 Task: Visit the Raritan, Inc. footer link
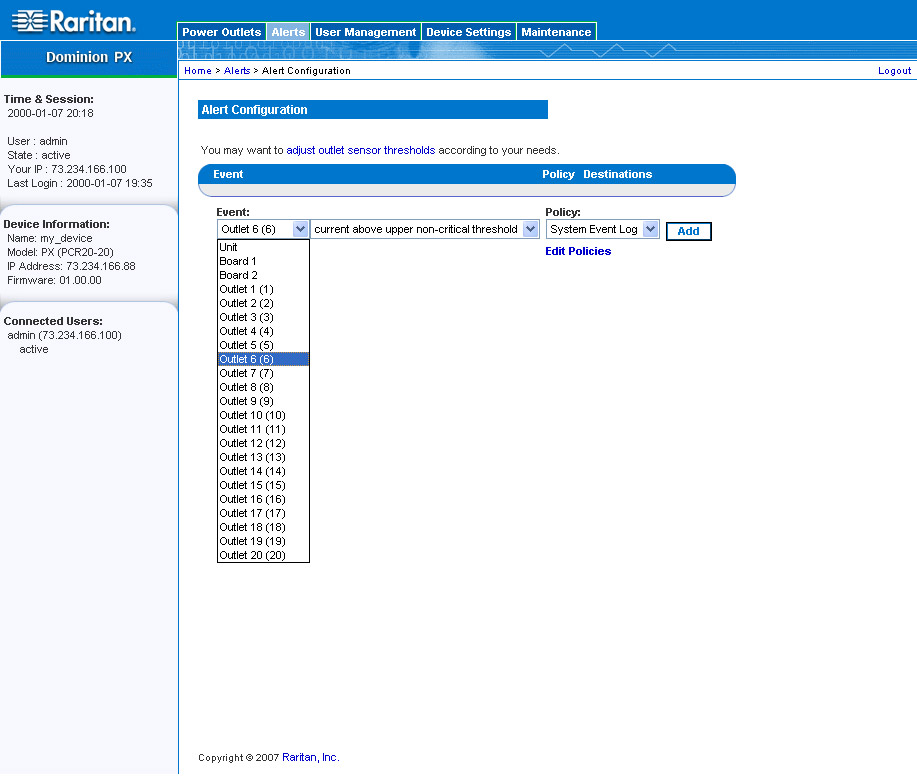(x=310, y=758)
